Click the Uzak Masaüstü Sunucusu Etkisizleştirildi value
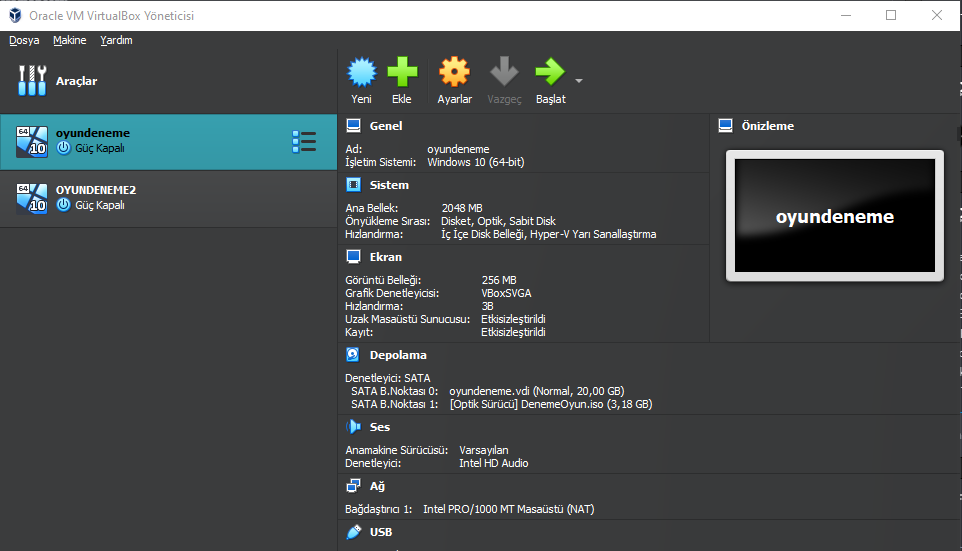This screenshot has width=962, height=551. point(513,319)
